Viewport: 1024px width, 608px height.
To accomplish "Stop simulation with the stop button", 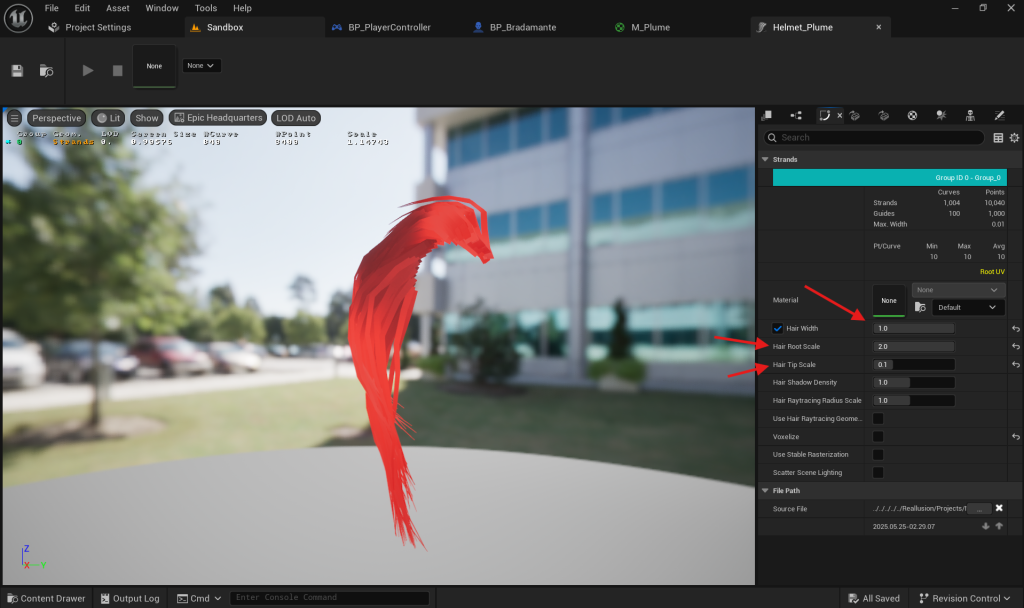I will pyautogui.click(x=118, y=71).
